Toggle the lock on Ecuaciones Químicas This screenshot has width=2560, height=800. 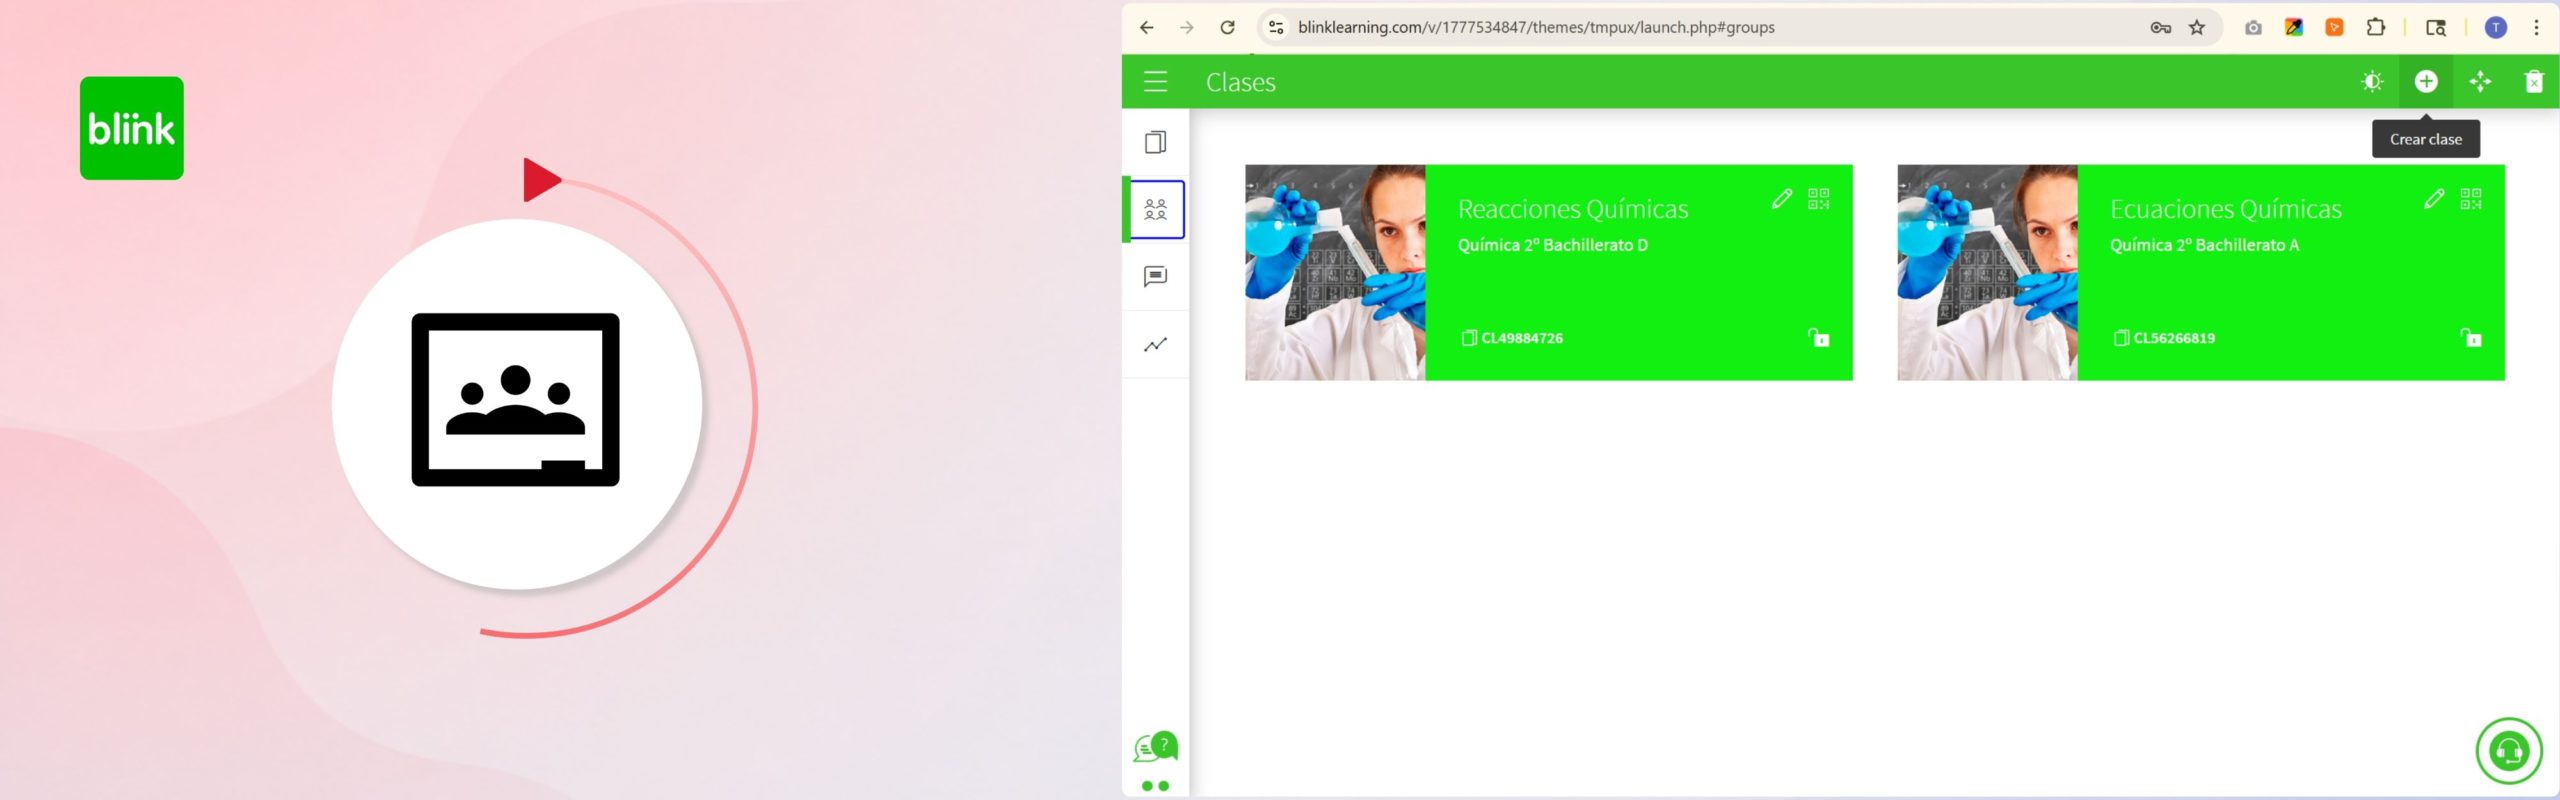2471,338
